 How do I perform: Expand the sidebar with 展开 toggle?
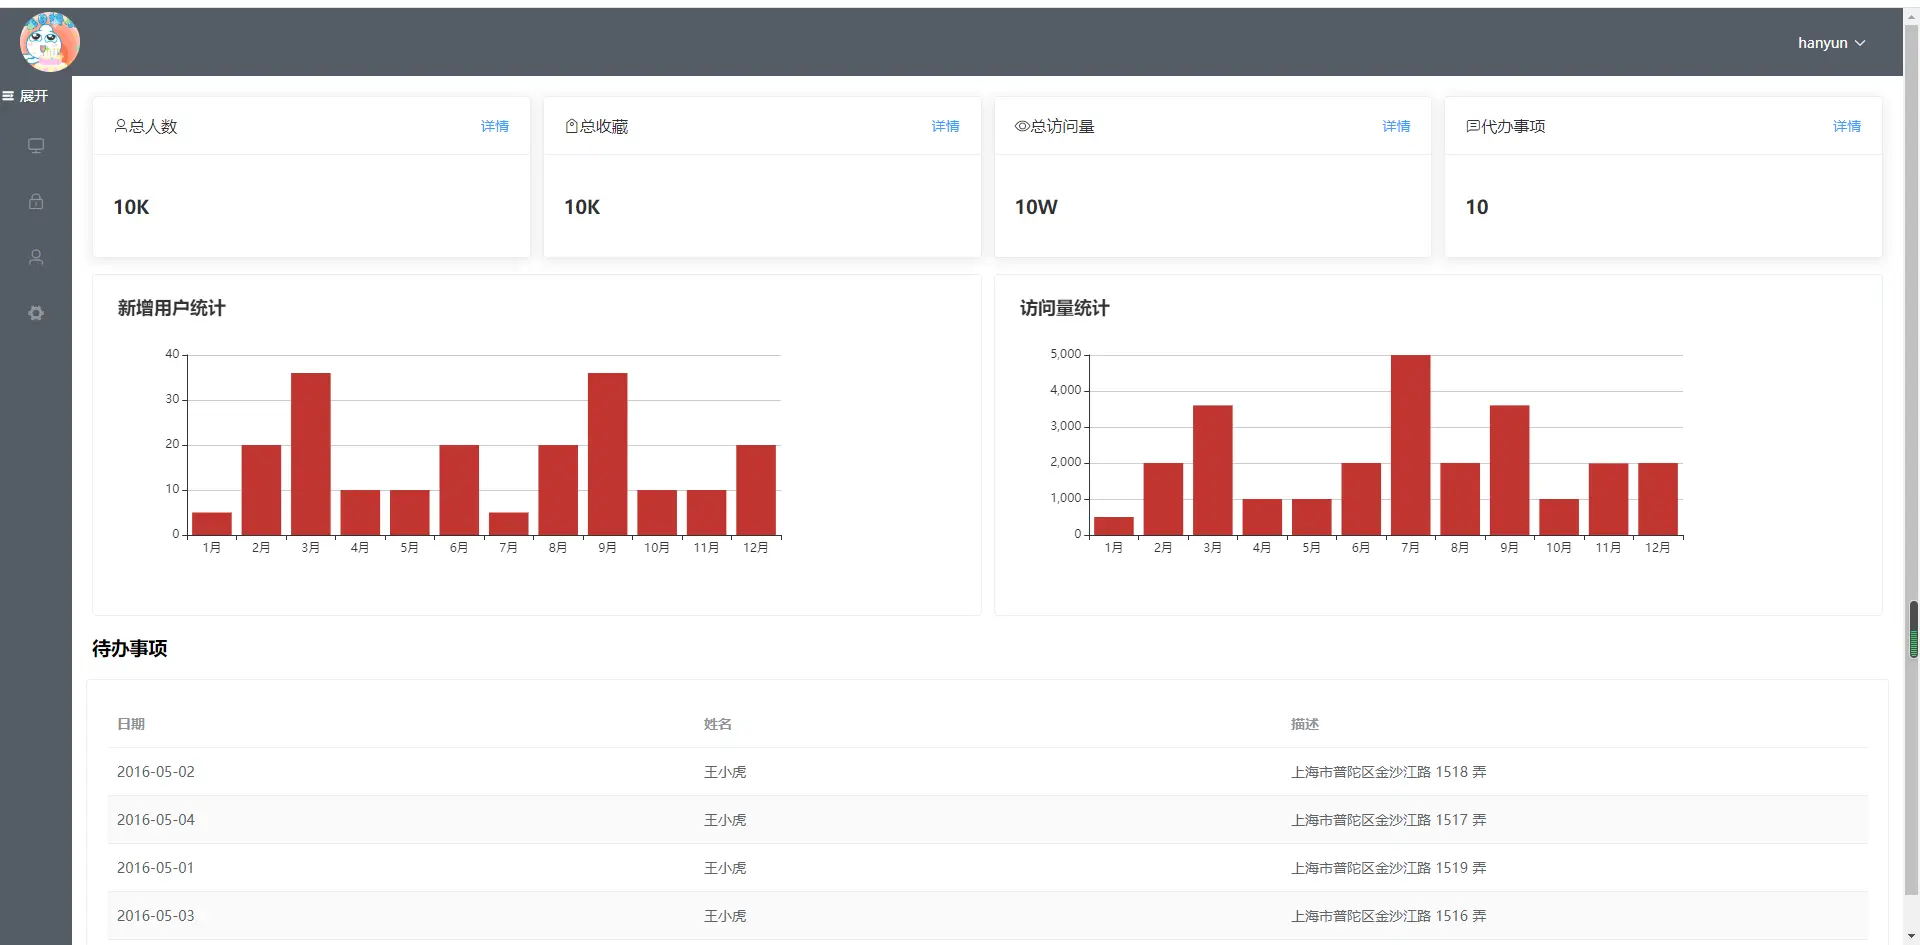point(25,96)
